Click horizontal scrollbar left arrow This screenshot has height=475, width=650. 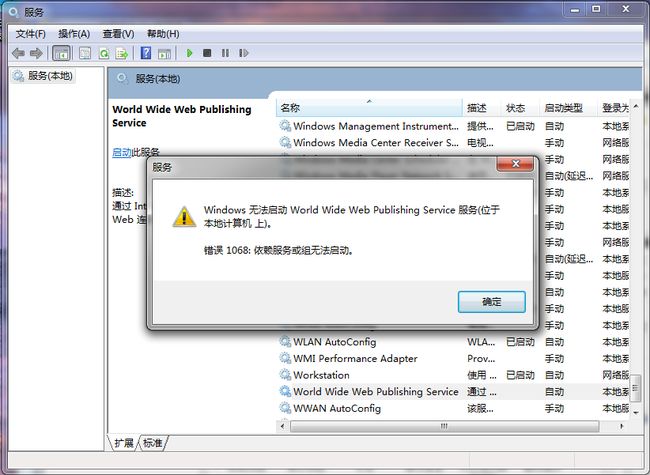[283, 426]
